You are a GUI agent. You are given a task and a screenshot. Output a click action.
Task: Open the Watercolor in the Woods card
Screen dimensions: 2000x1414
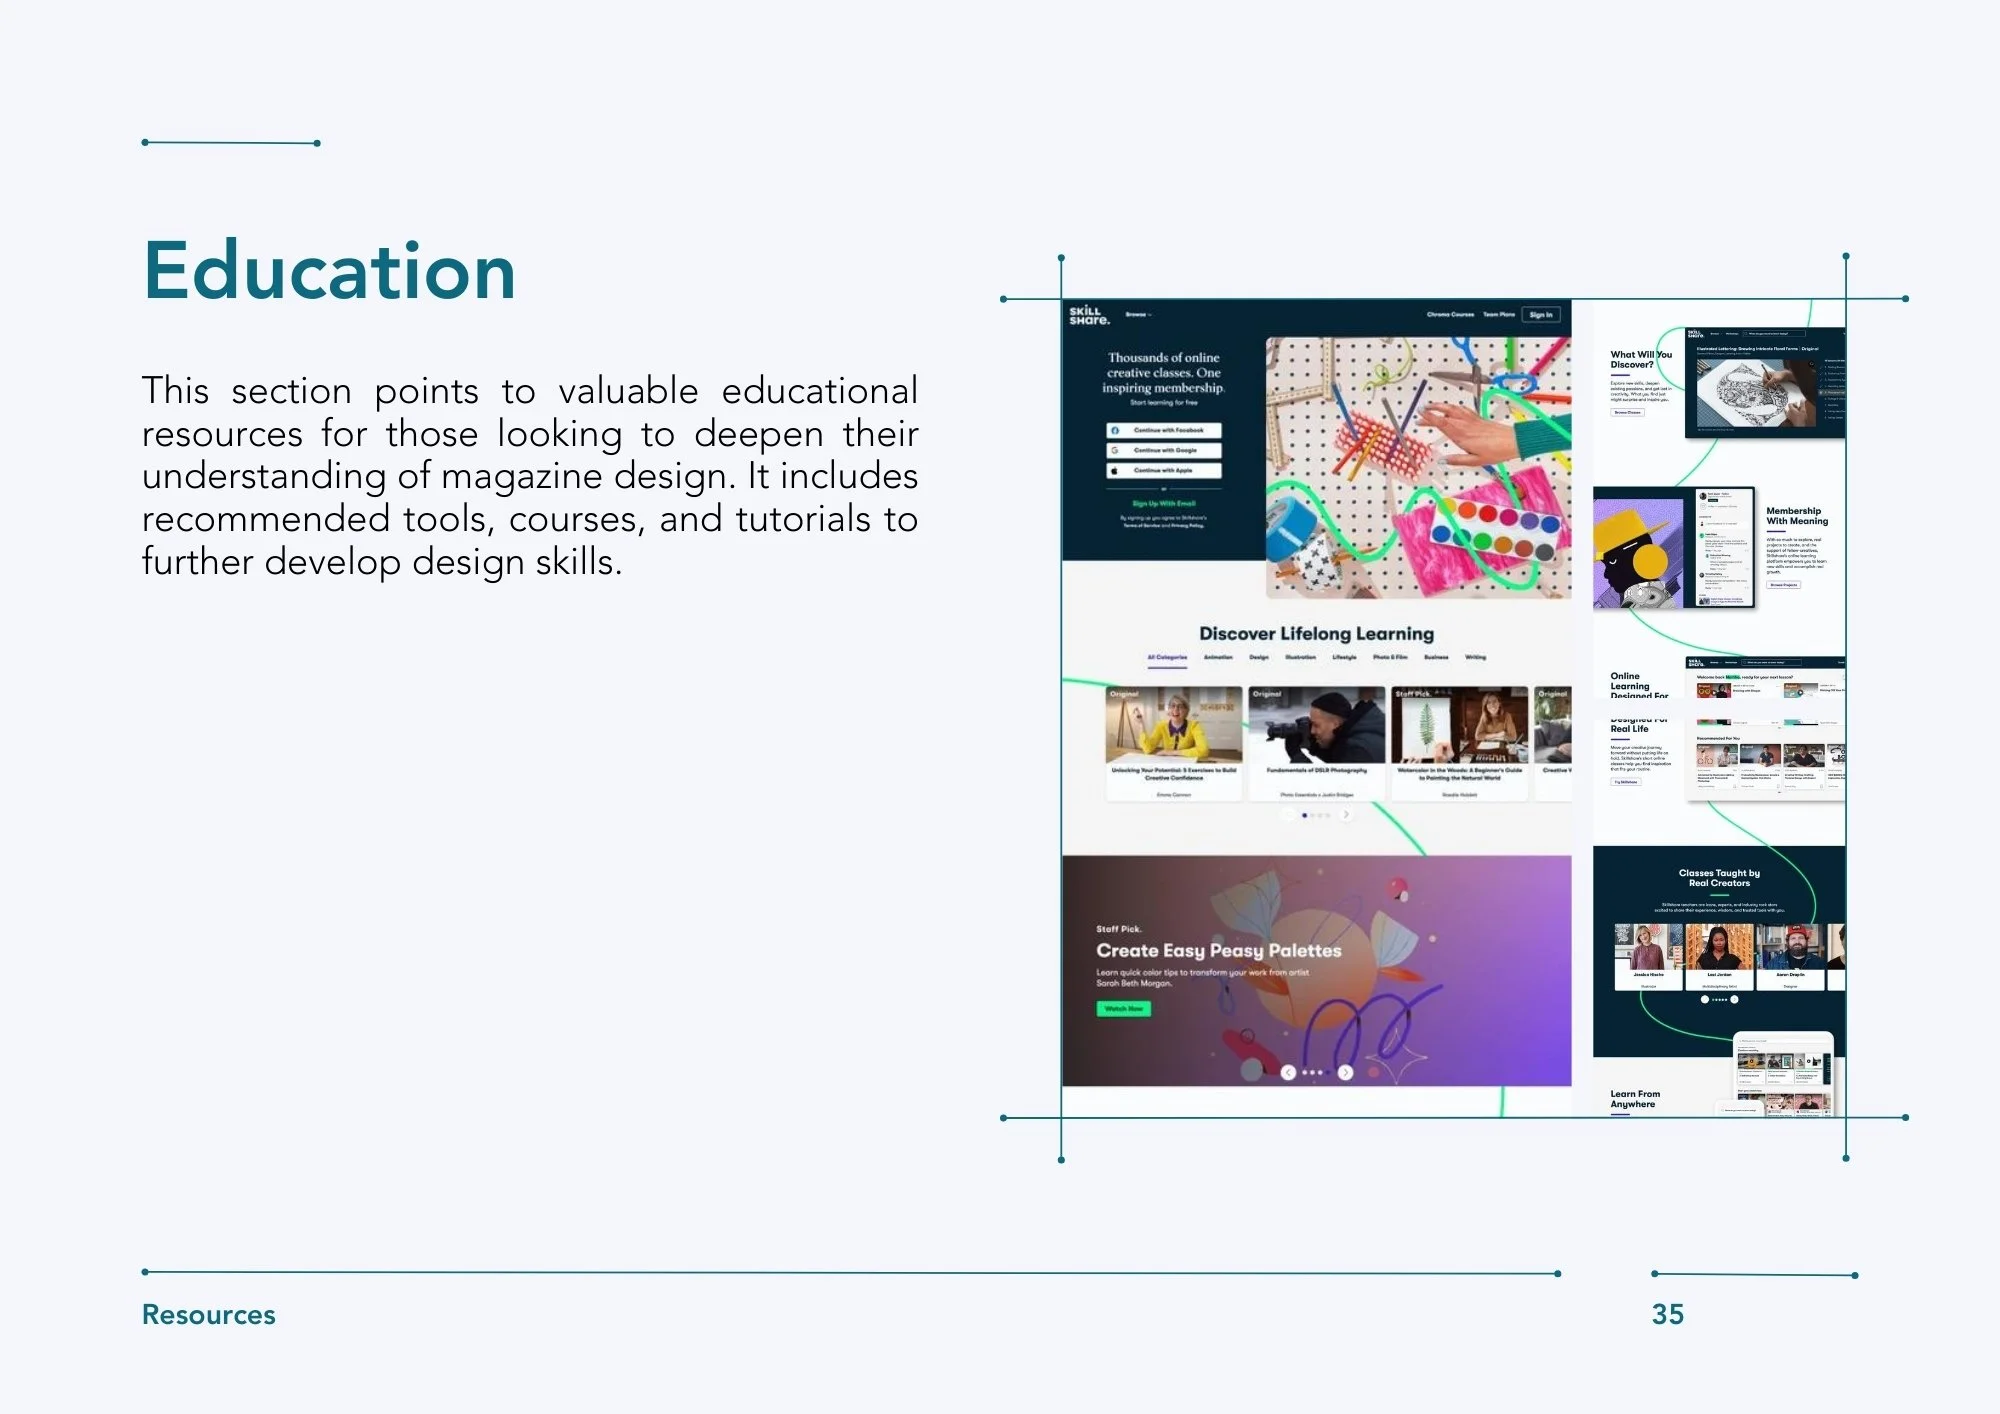(1460, 743)
